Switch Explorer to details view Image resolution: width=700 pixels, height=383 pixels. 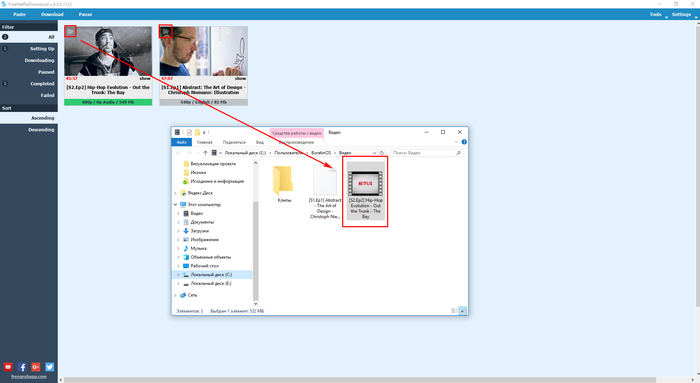point(454,311)
